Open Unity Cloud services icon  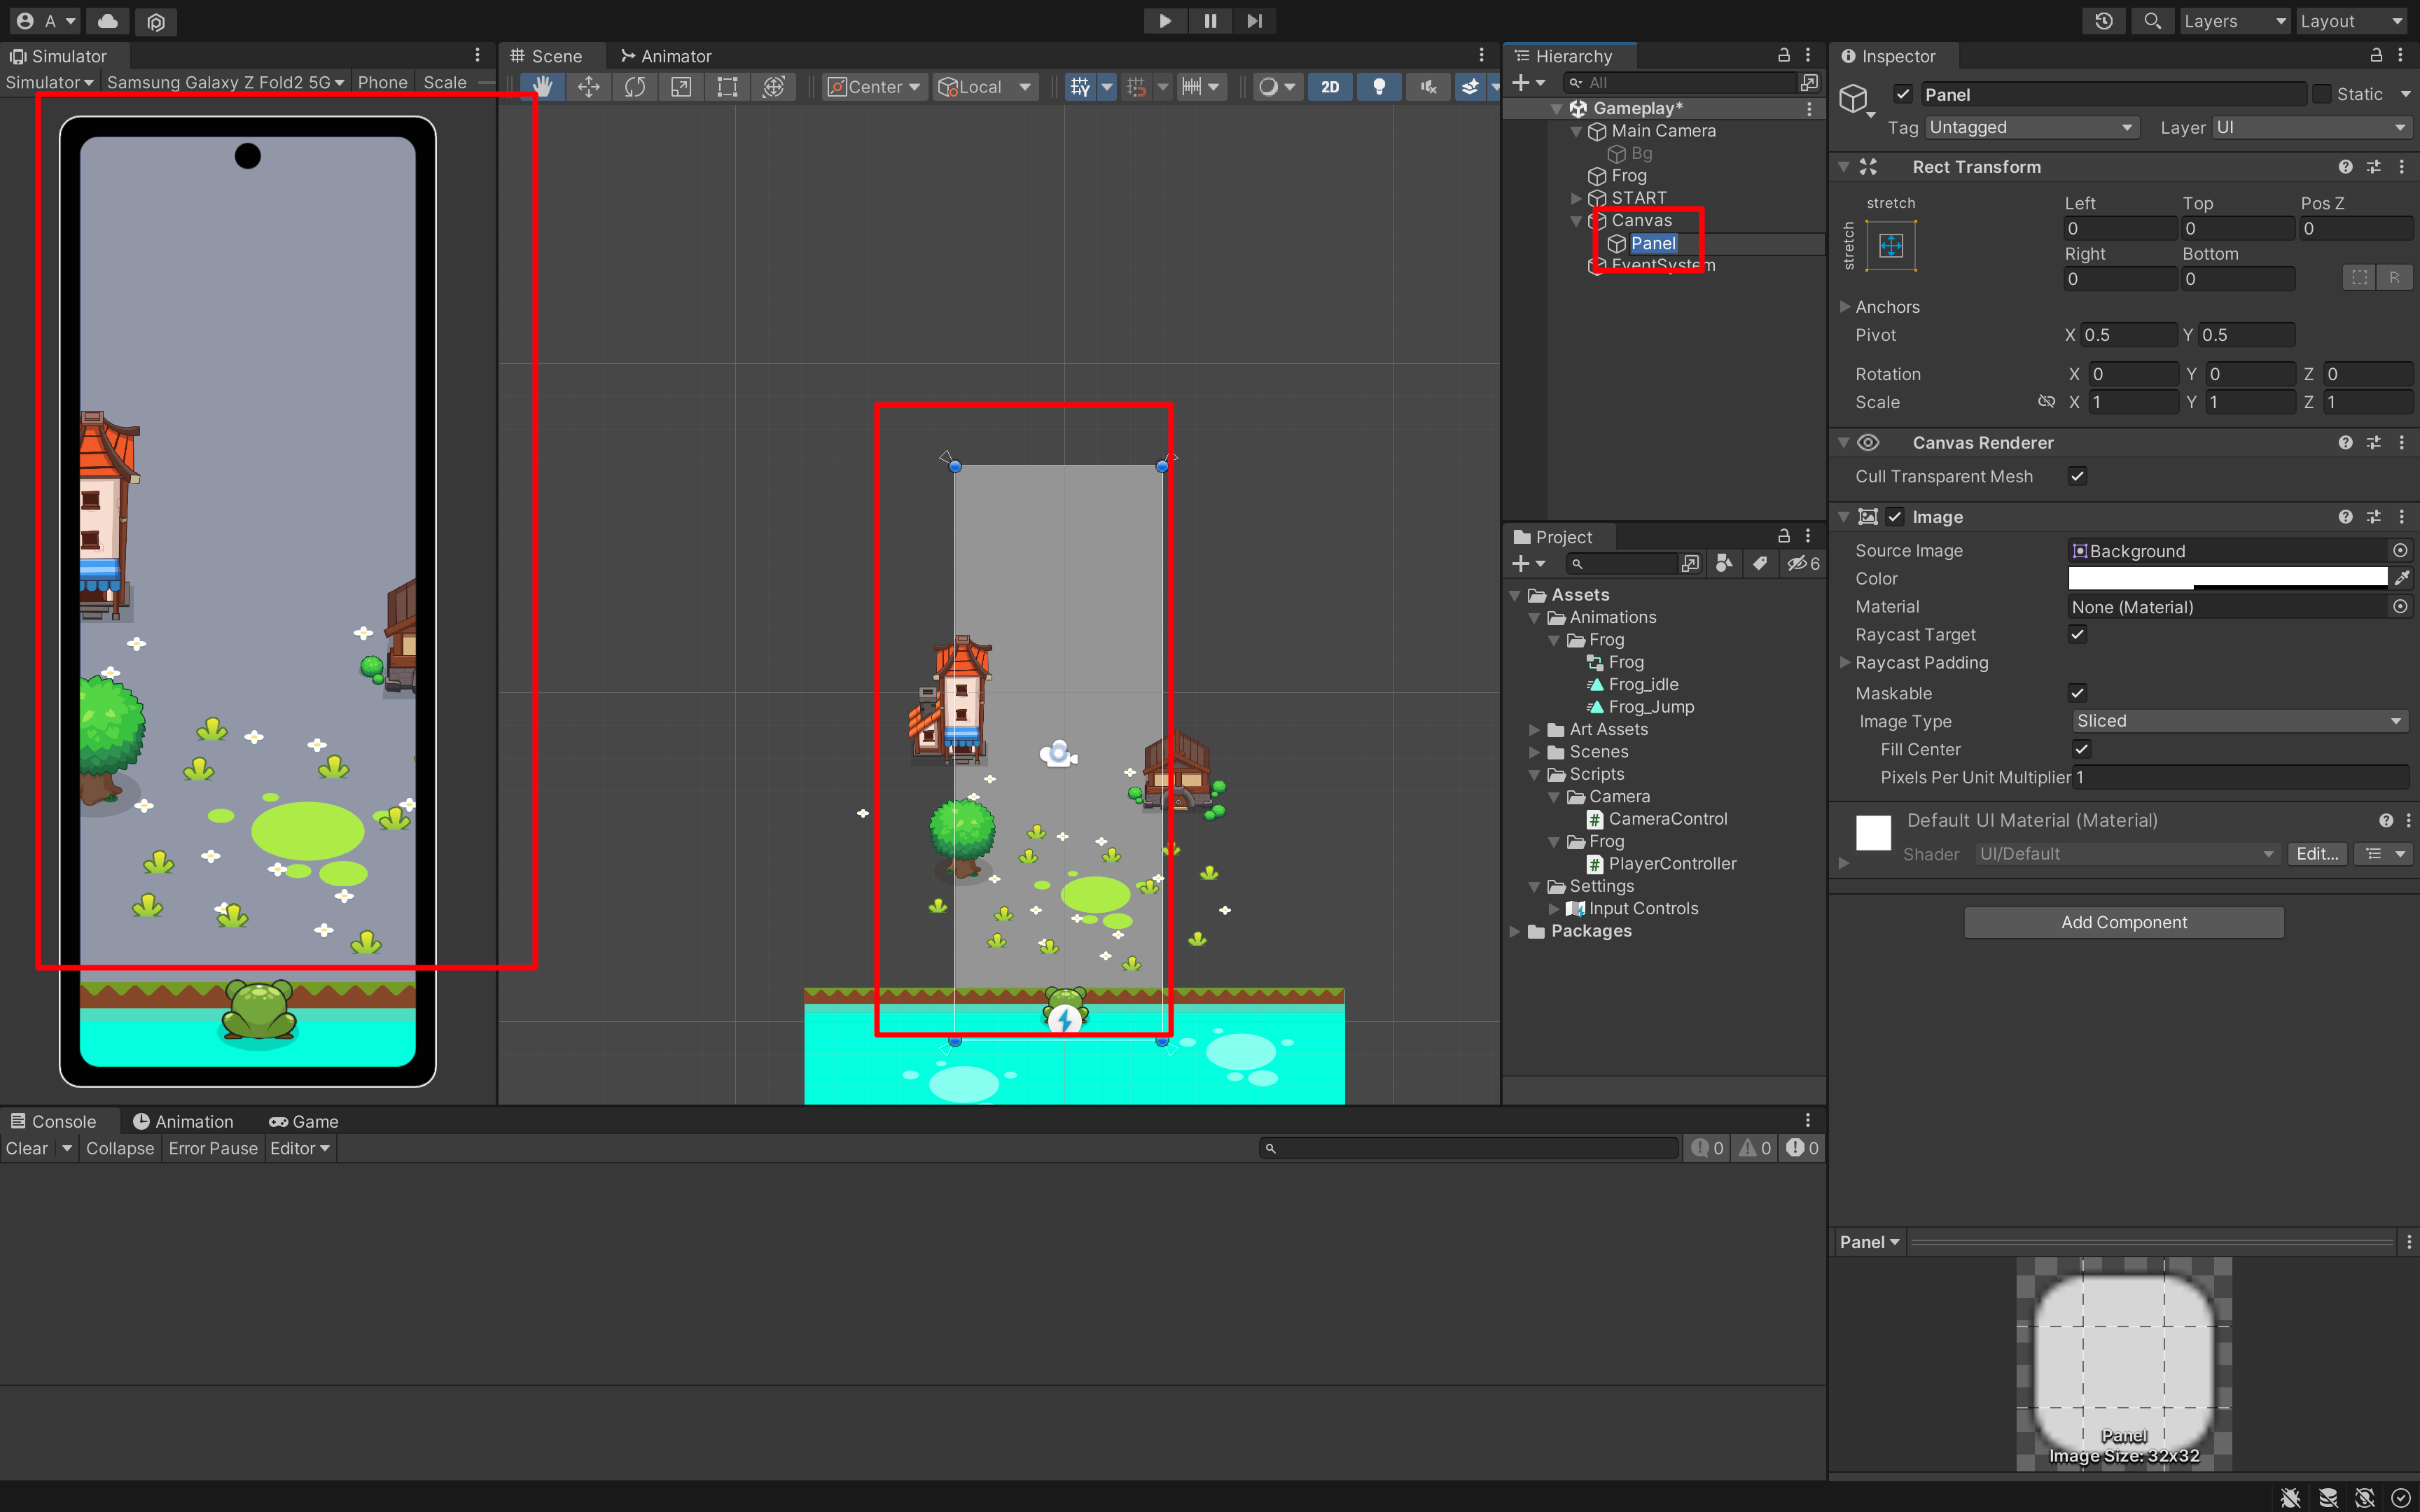108,21
